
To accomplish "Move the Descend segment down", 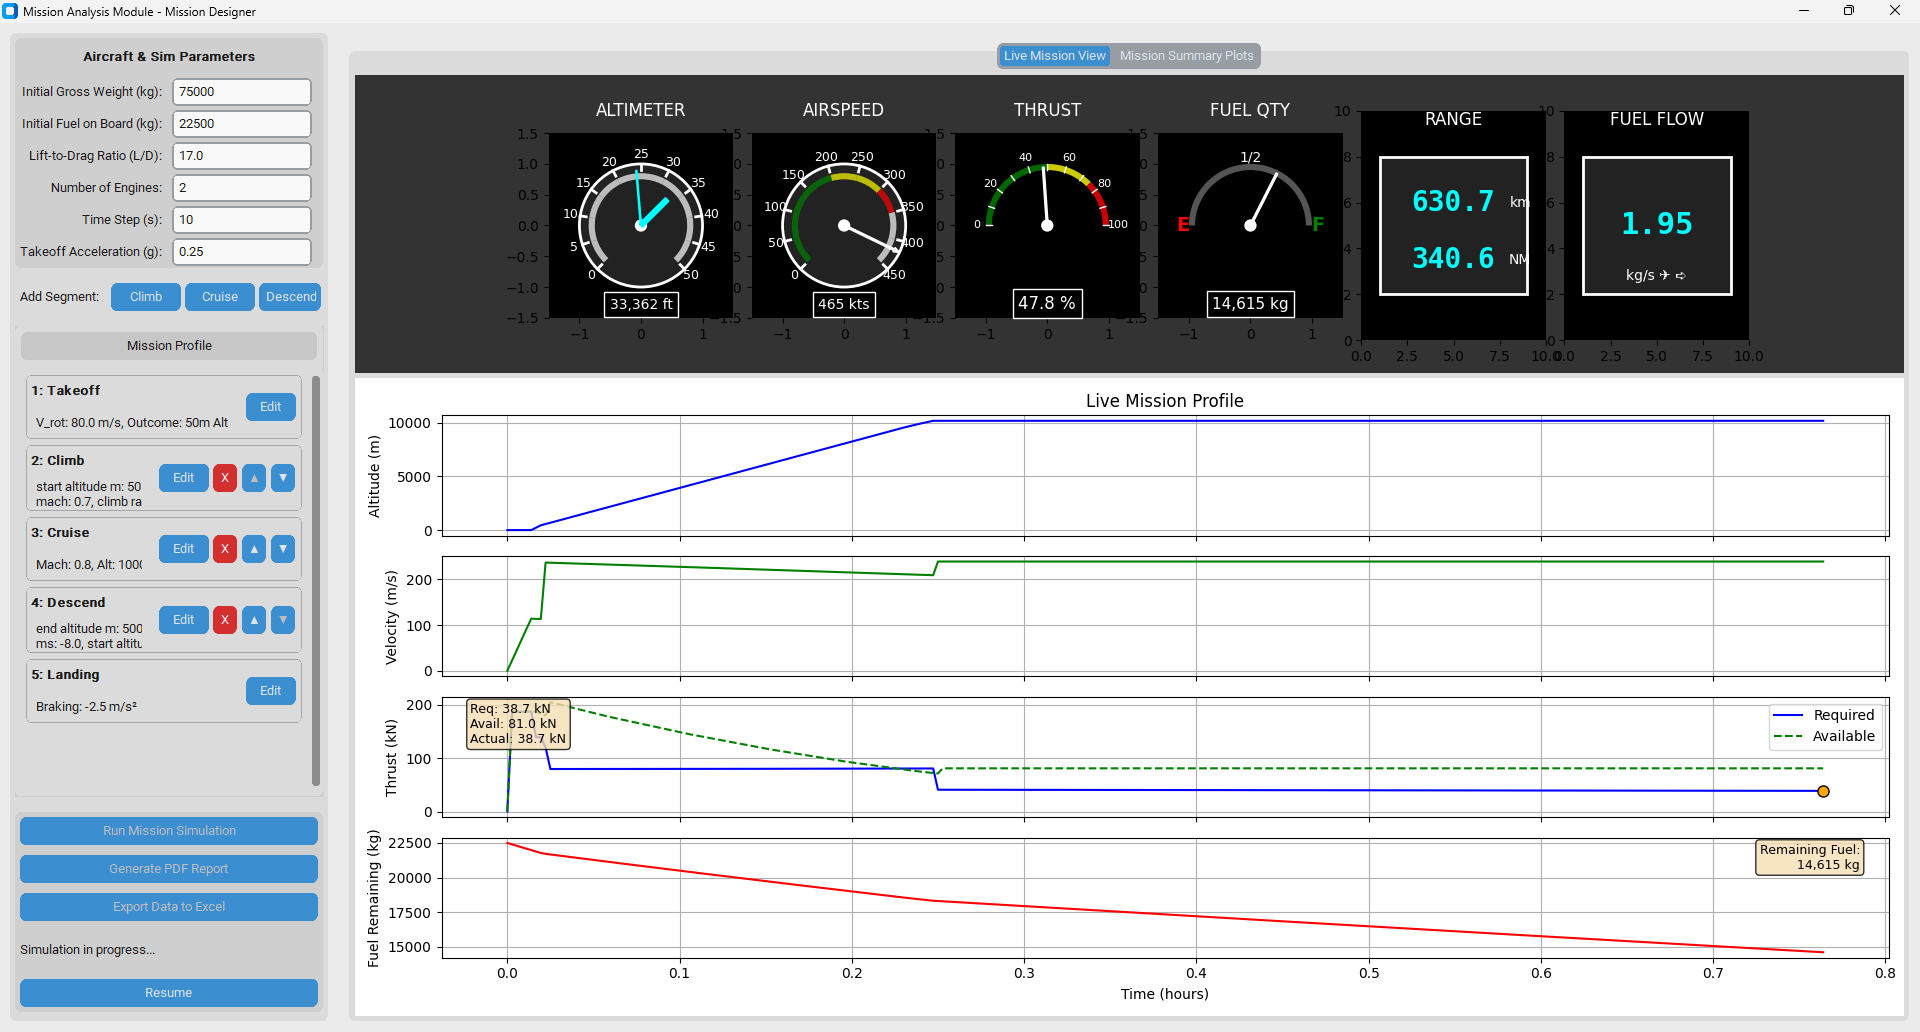I will click(x=283, y=620).
